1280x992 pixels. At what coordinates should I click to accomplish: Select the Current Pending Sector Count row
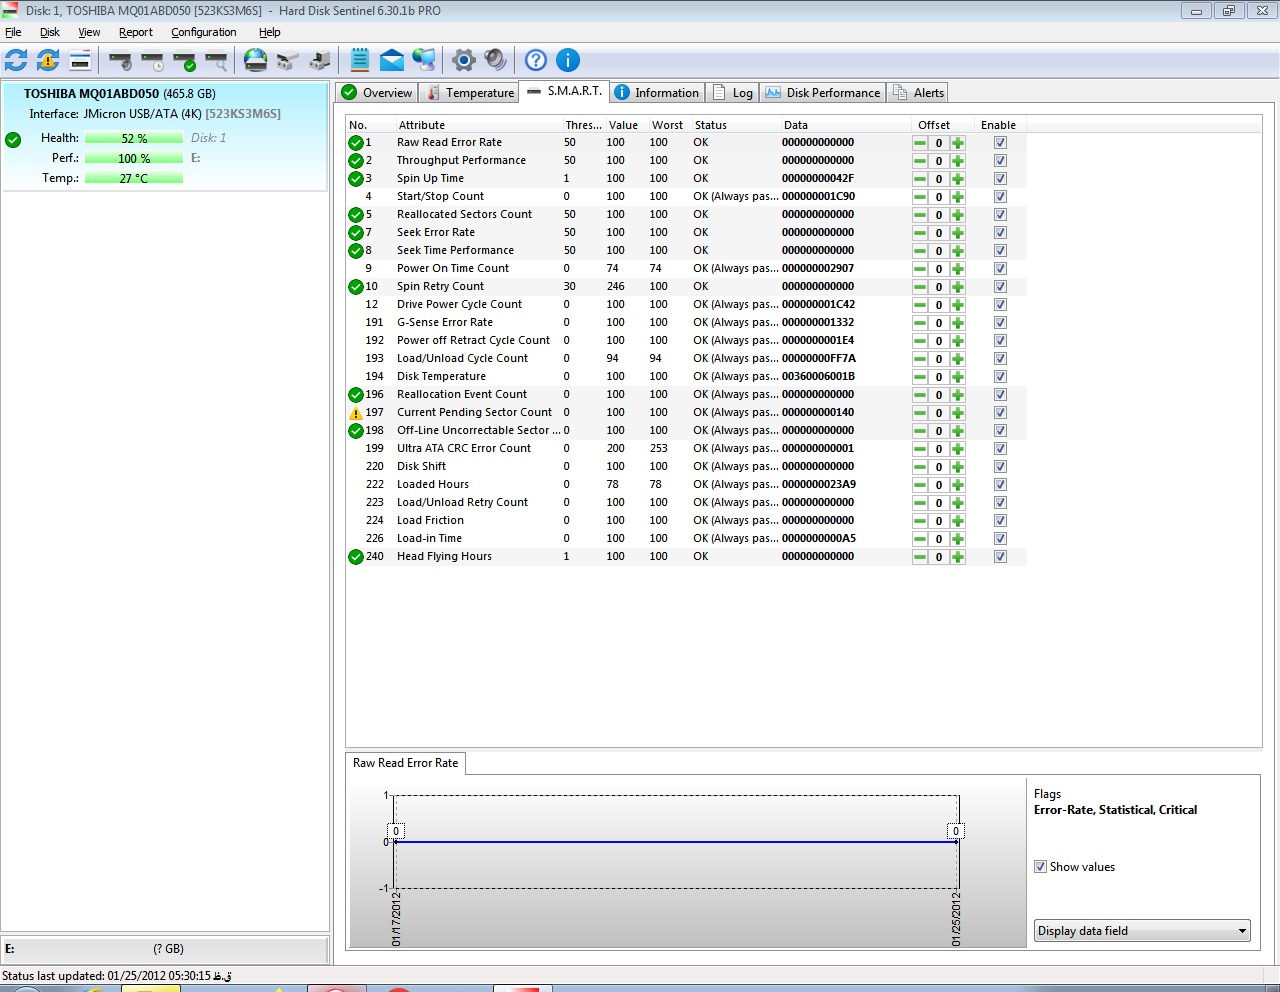tap(474, 412)
